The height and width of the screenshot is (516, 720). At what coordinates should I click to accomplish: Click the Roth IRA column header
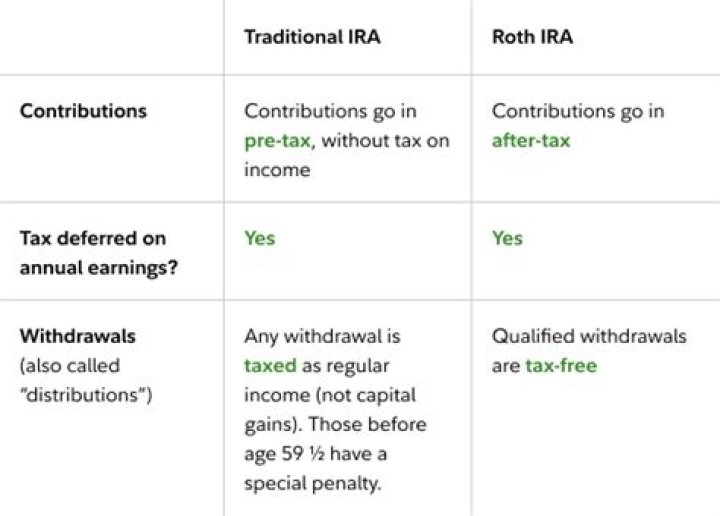click(x=532, y=37)
